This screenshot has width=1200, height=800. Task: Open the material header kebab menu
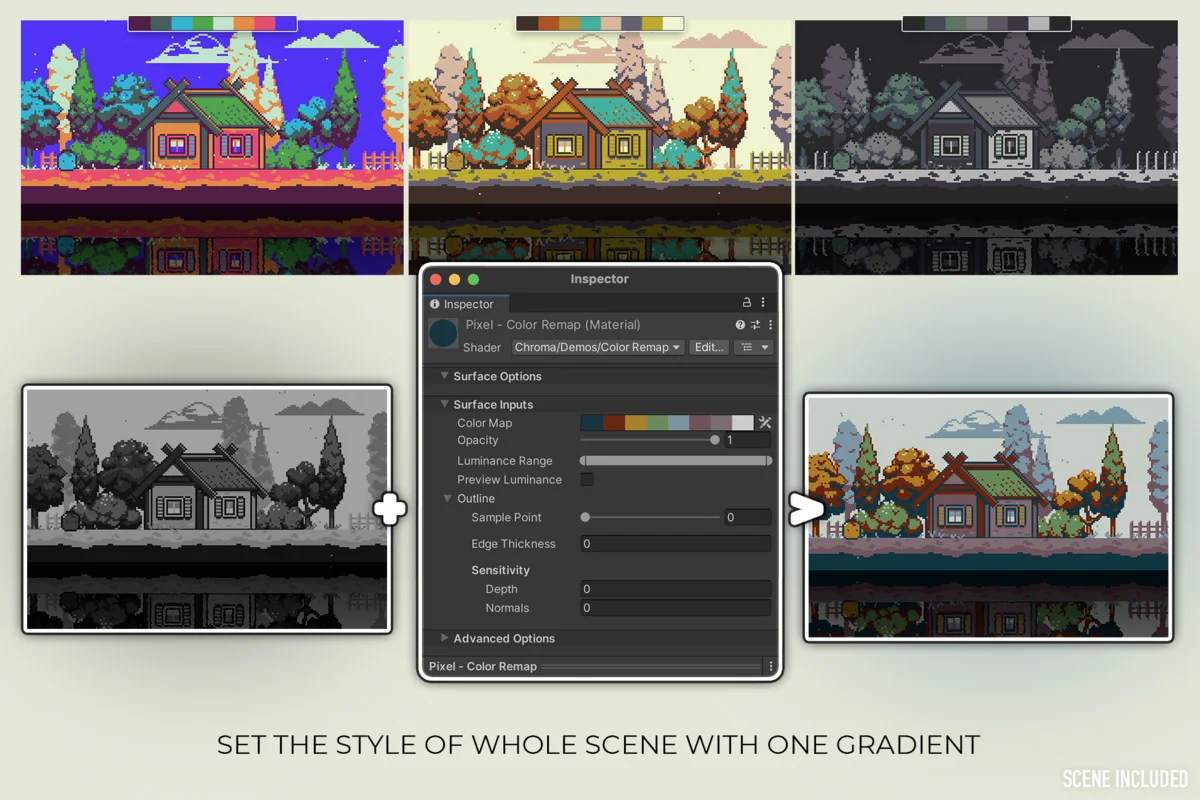(770, 325)
